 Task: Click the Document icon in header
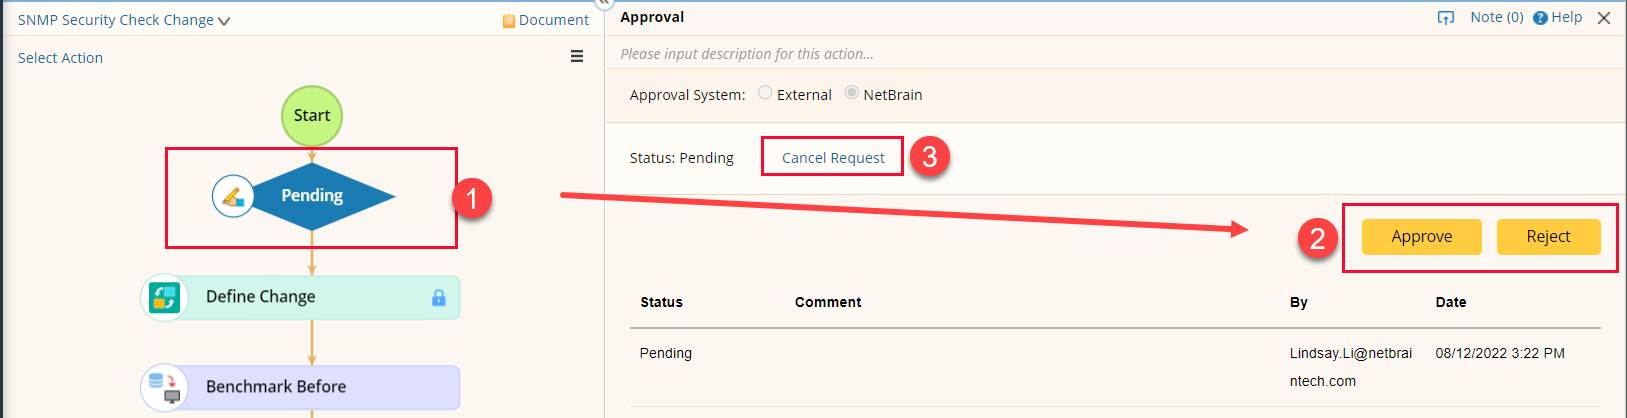[x=509, y=21]
